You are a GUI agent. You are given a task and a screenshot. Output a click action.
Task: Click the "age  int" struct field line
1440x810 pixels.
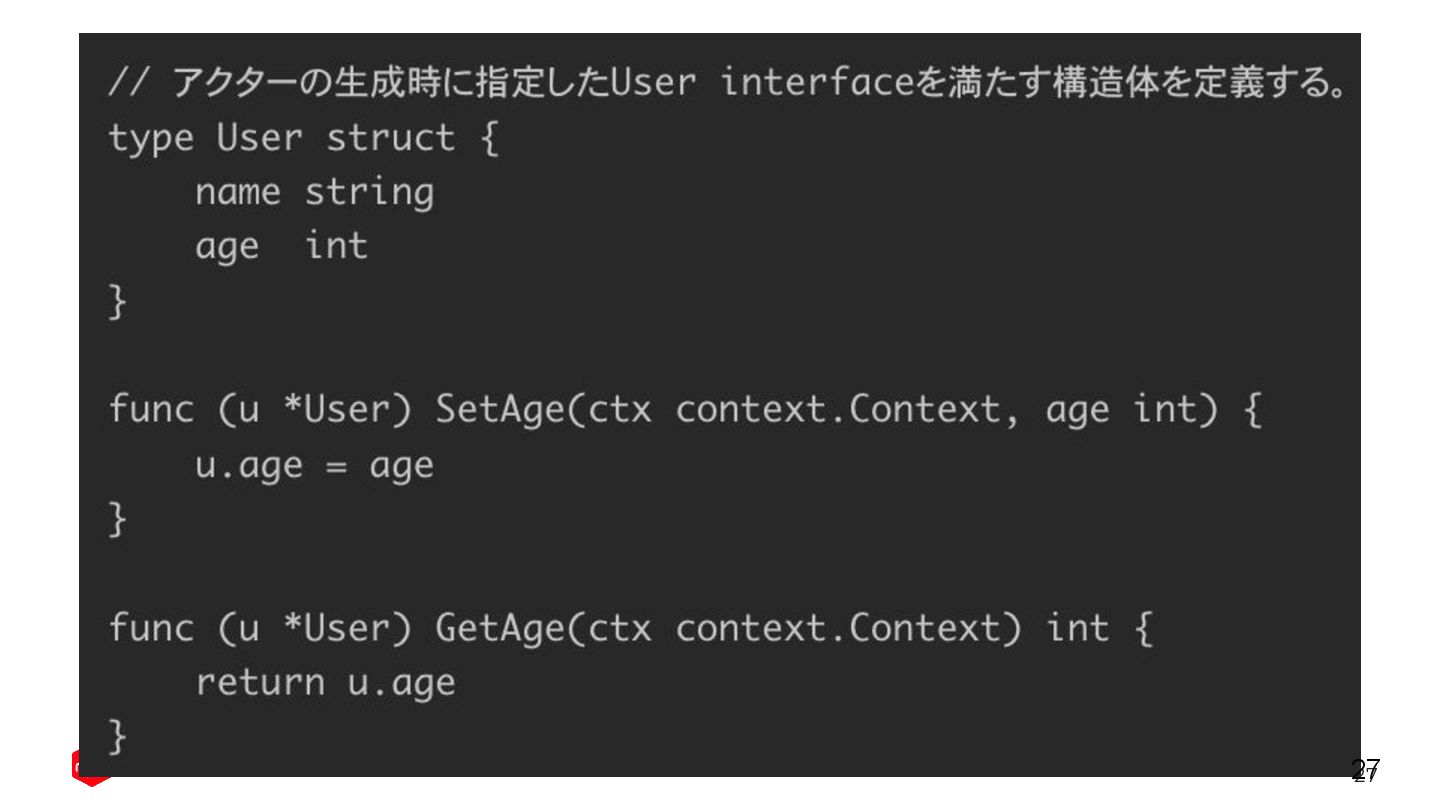point(281,246)
